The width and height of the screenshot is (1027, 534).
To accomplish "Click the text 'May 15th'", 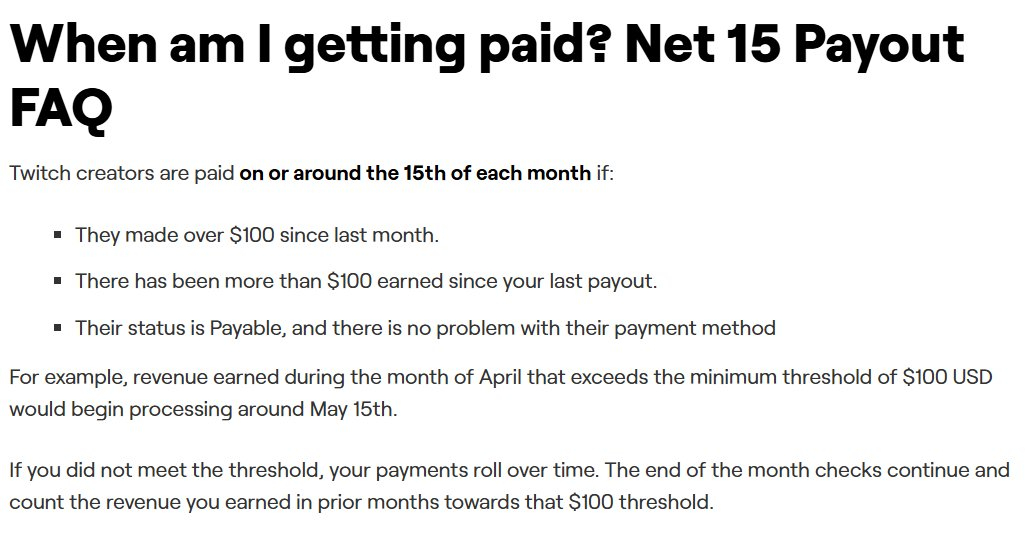I will [x=352, y=410].
